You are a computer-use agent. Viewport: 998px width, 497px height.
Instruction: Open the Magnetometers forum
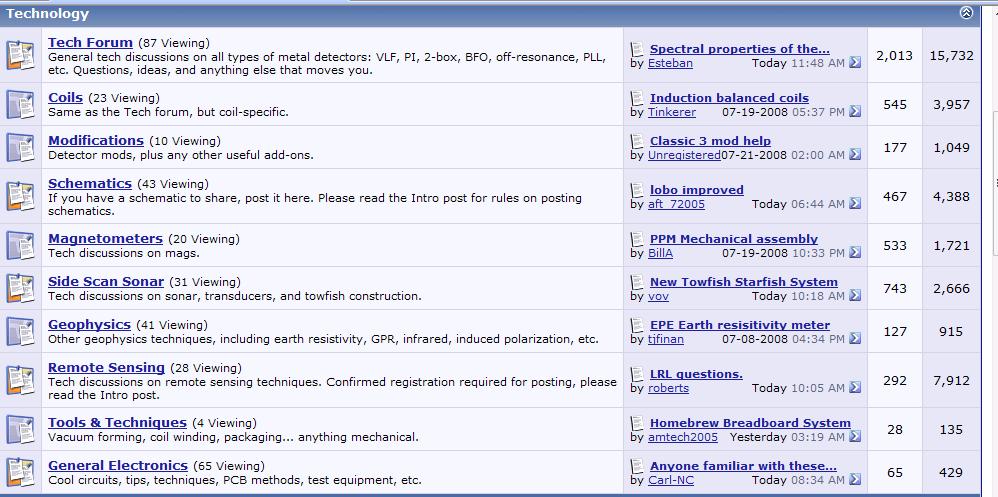coord(105,239)
